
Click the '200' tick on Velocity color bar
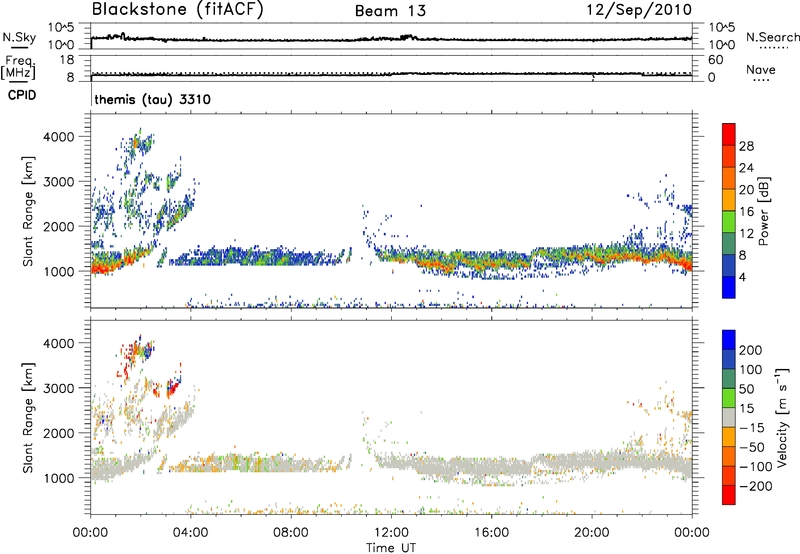coord(751,350)
